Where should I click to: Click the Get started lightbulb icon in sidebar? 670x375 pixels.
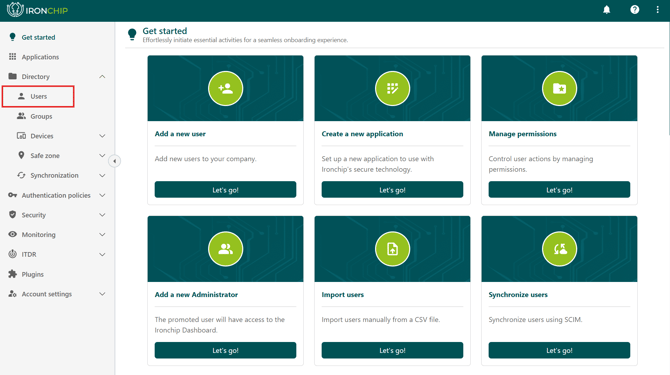click(12, 37)
